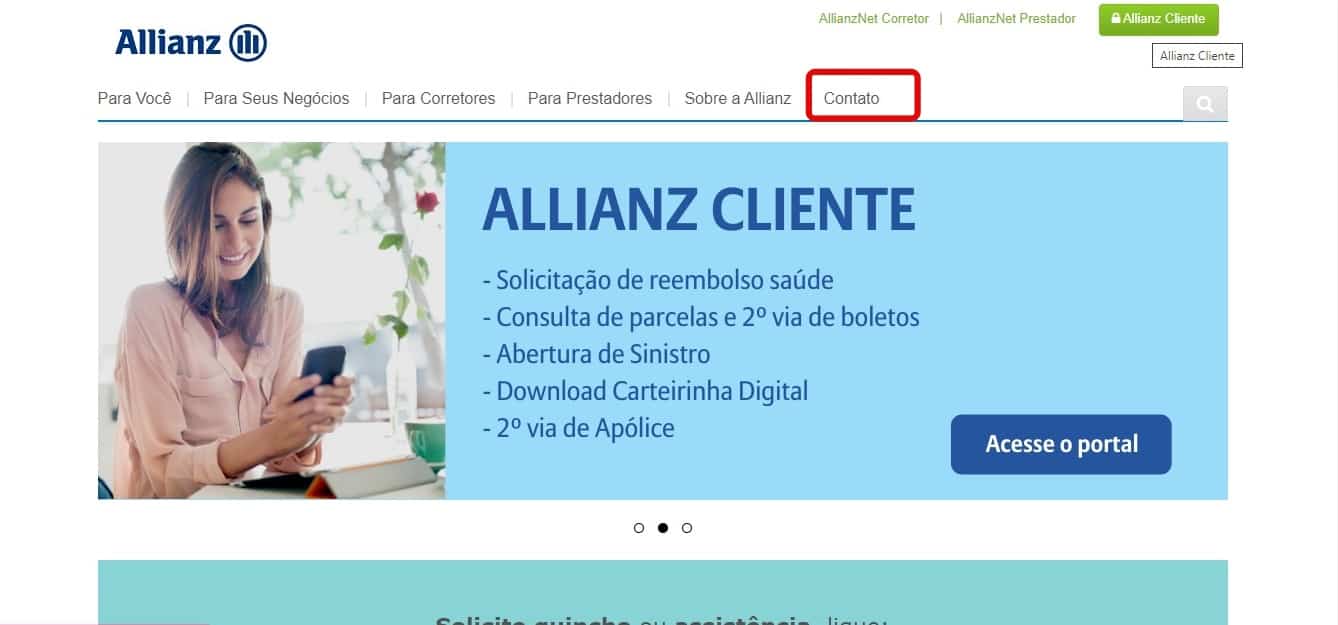Click the woman with phone banner photo
The width and height of the screenshot is (1338, 625).
tap(271, 321)
